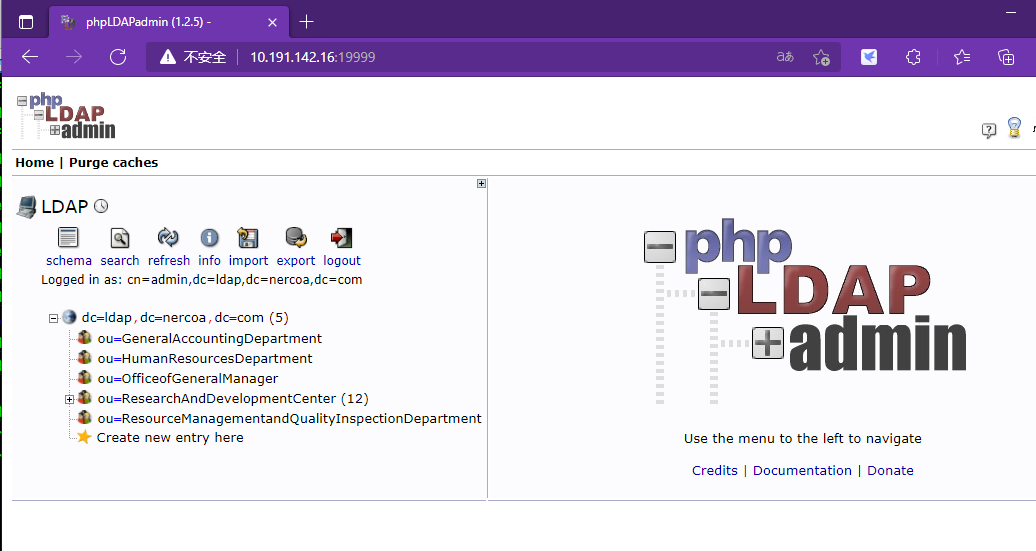Image resolution: width=1036 pixels, height=551 pixels.
Task: Open the Donate link
Action: [890, 470]
